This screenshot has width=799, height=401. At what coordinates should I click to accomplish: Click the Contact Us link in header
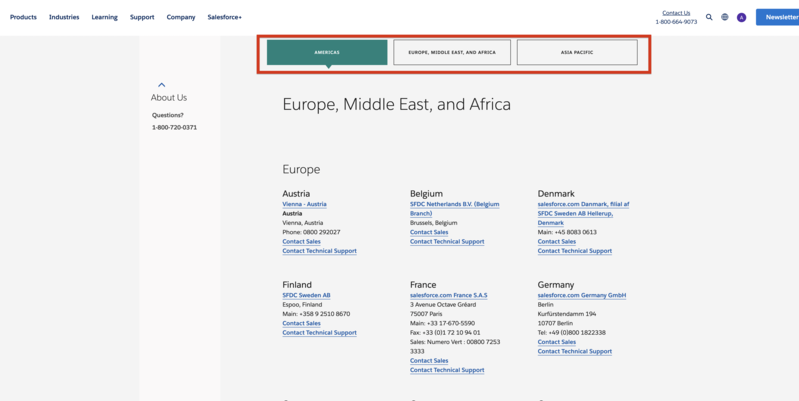(676, 13)
